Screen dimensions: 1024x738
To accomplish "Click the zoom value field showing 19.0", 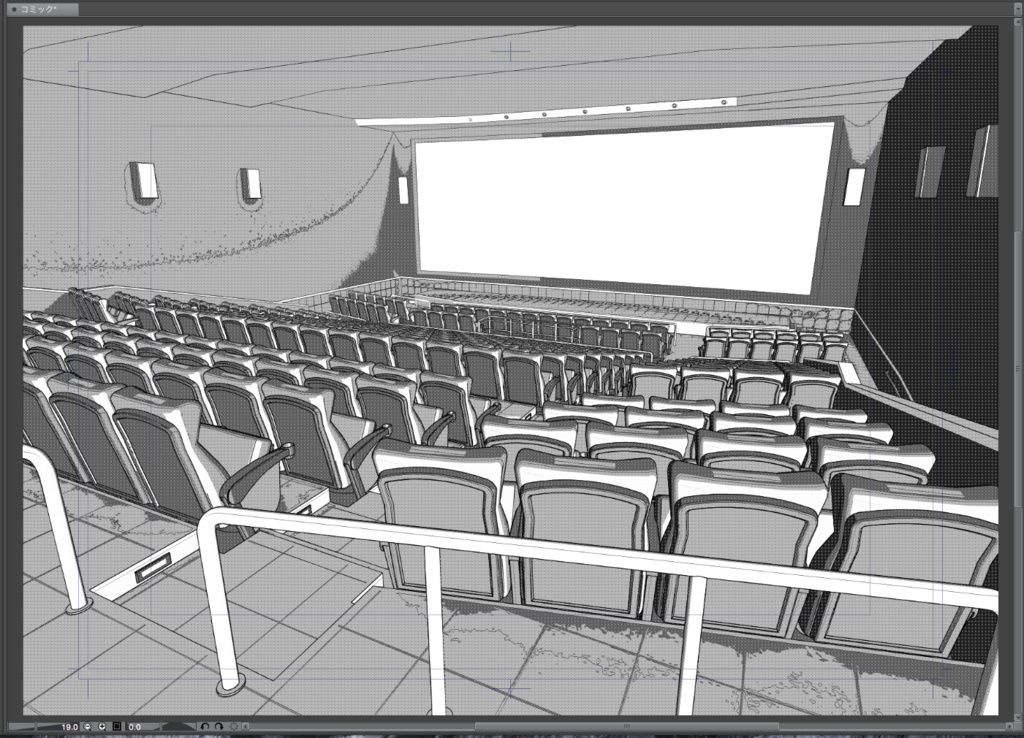I will pos(70,726).
